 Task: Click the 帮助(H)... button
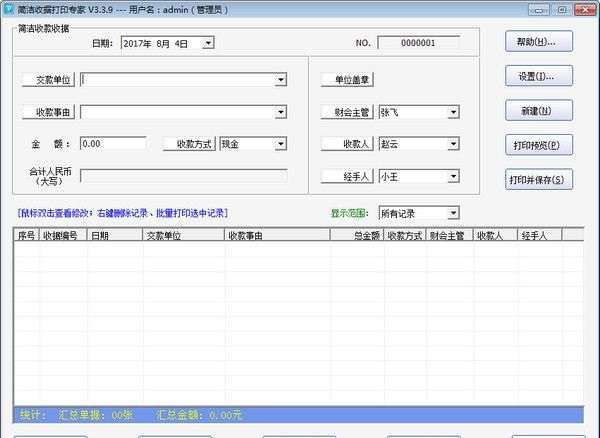point(539,41)
